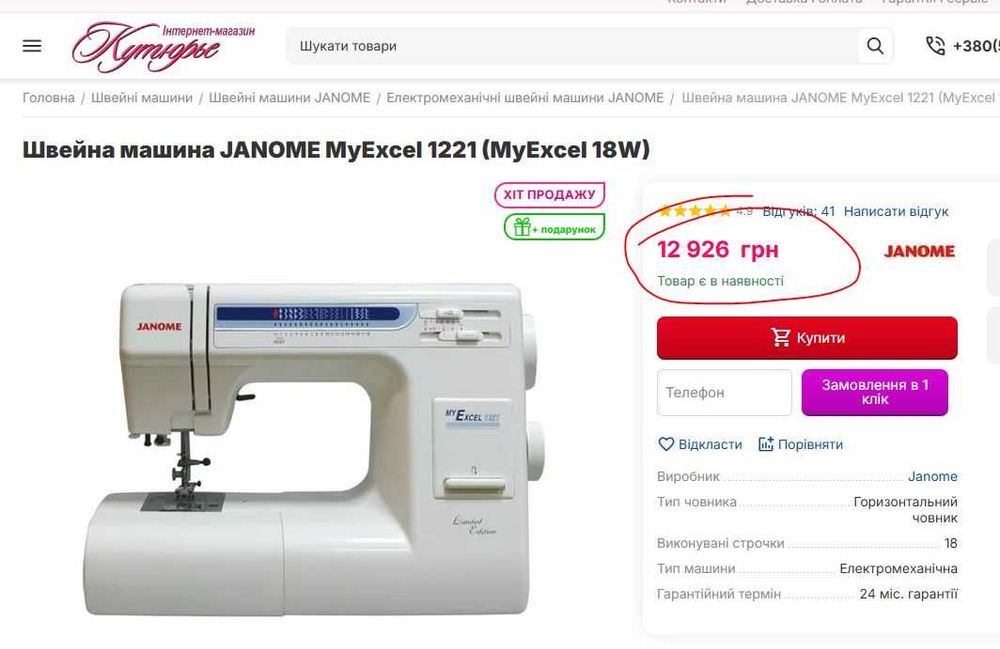Viewport: 1000px width, 649px height.
Task: Click the JANOME brand logo
Action: point(919,251)
